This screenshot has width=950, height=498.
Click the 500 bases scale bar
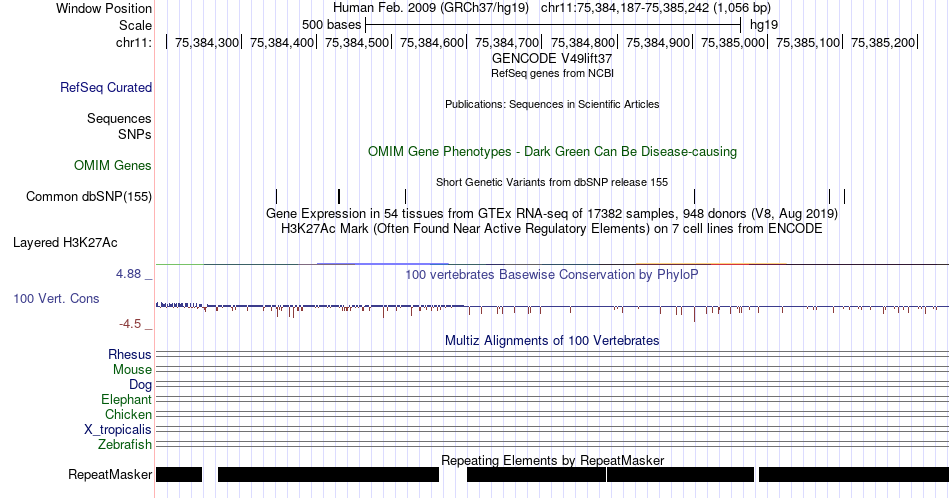pyautogui.click(x=553, y=25)
